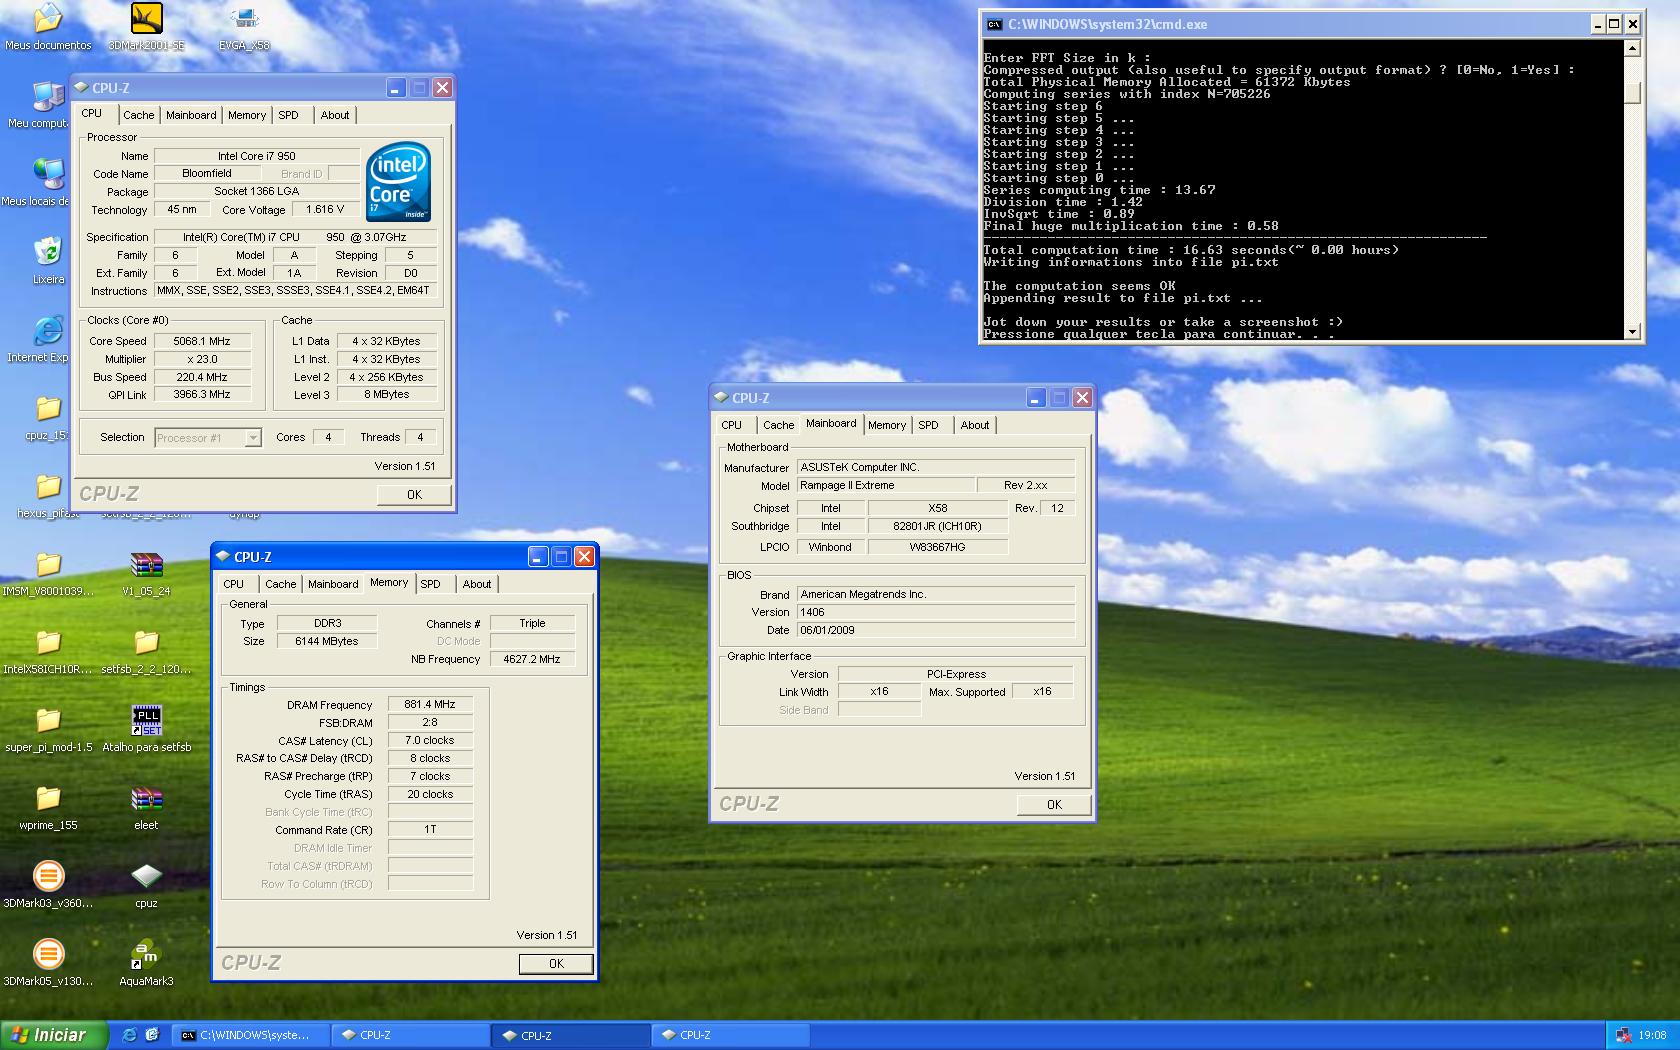Click Size 6144 MBytes memory field
The width and height of the screenshot is (1680, 1050).
click(x=327, y=642)
